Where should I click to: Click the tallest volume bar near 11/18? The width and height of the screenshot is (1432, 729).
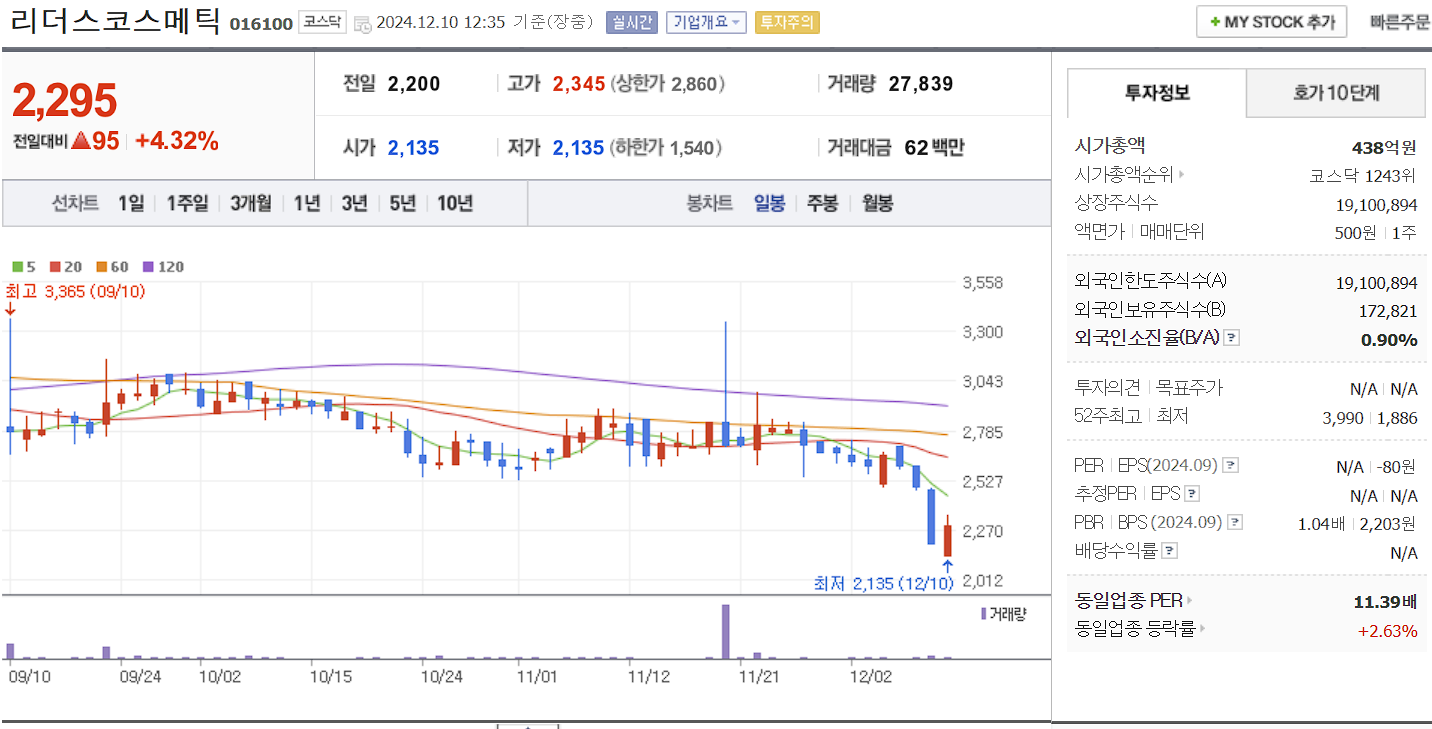(x=726, y=630)
